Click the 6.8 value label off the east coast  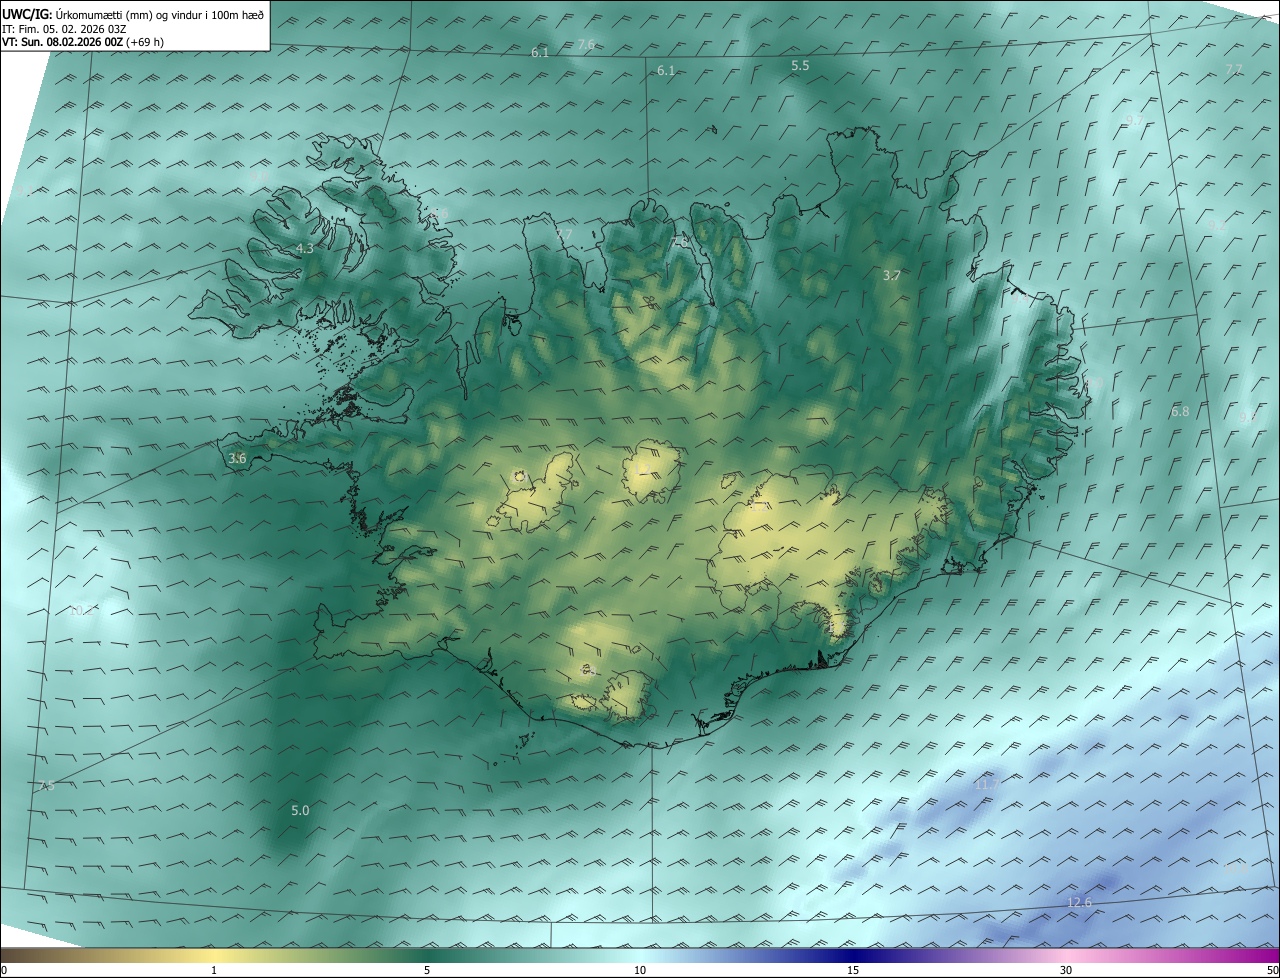point(1180,411)
